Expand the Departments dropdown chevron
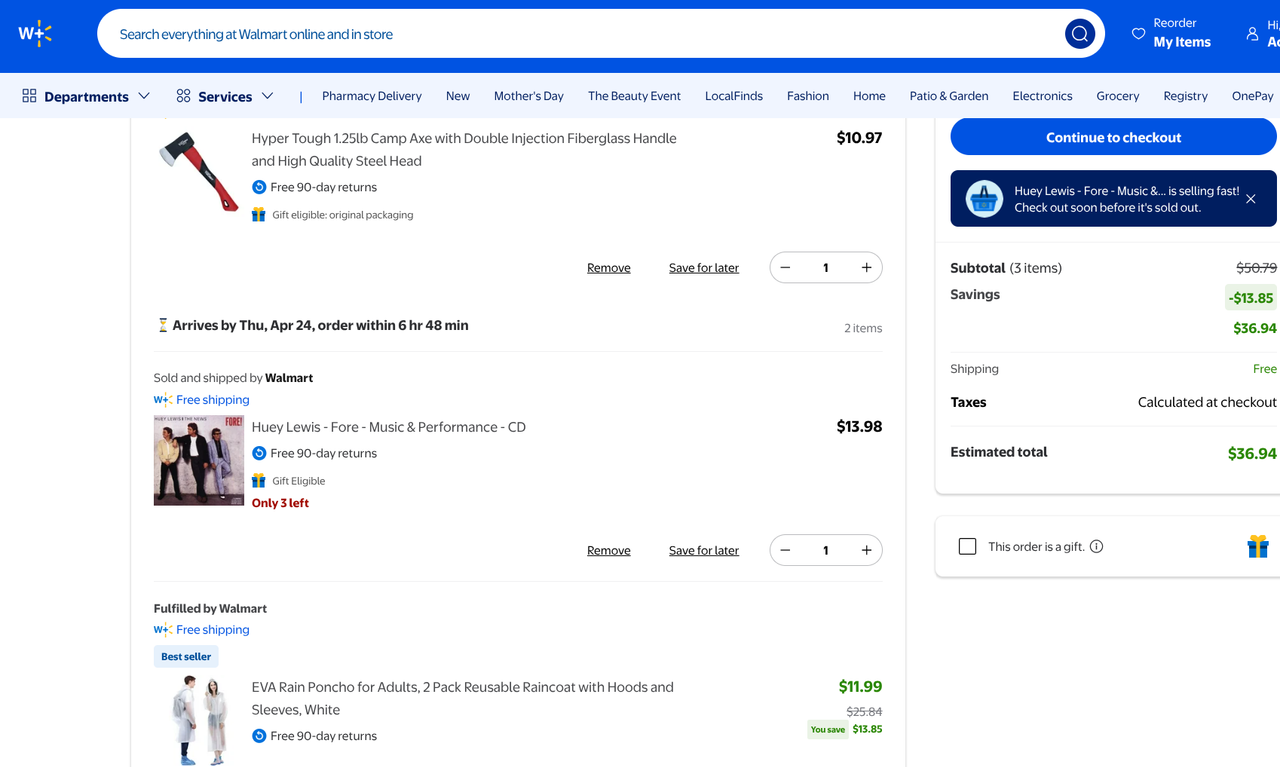 click(144, 96)
